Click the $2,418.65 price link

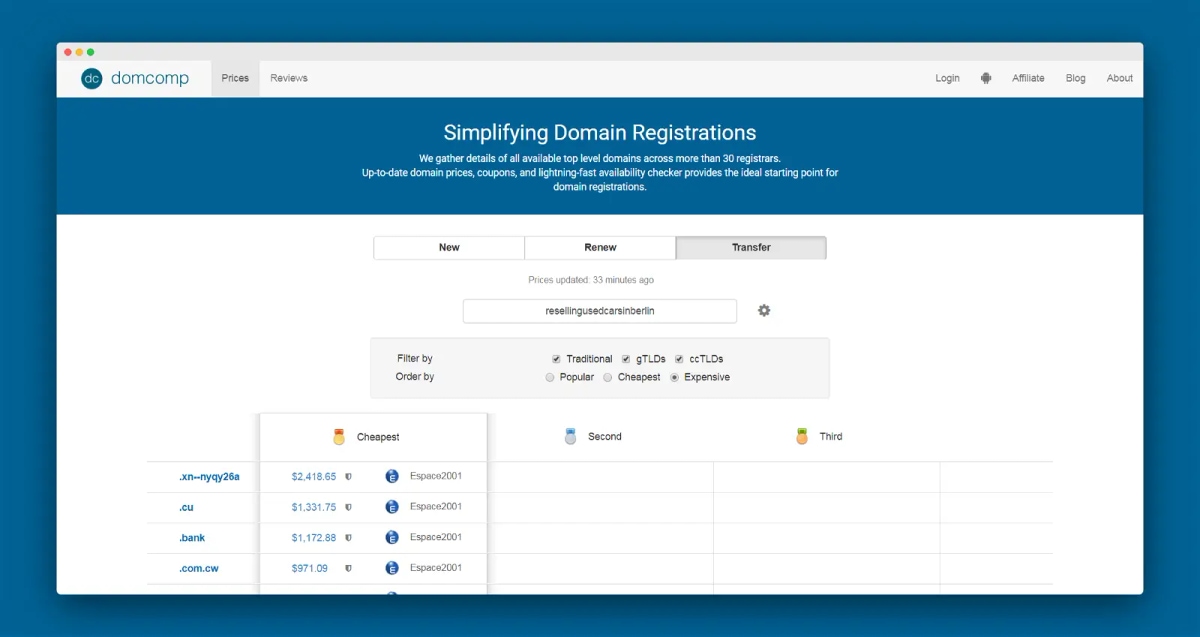pyautogui.click(x=314, y=477)
